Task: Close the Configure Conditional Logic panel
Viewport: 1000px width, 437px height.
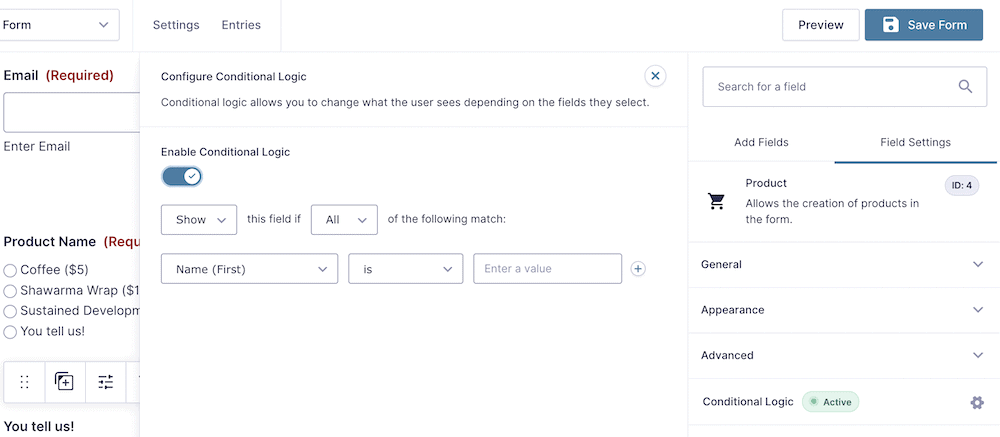Action: 655,76
